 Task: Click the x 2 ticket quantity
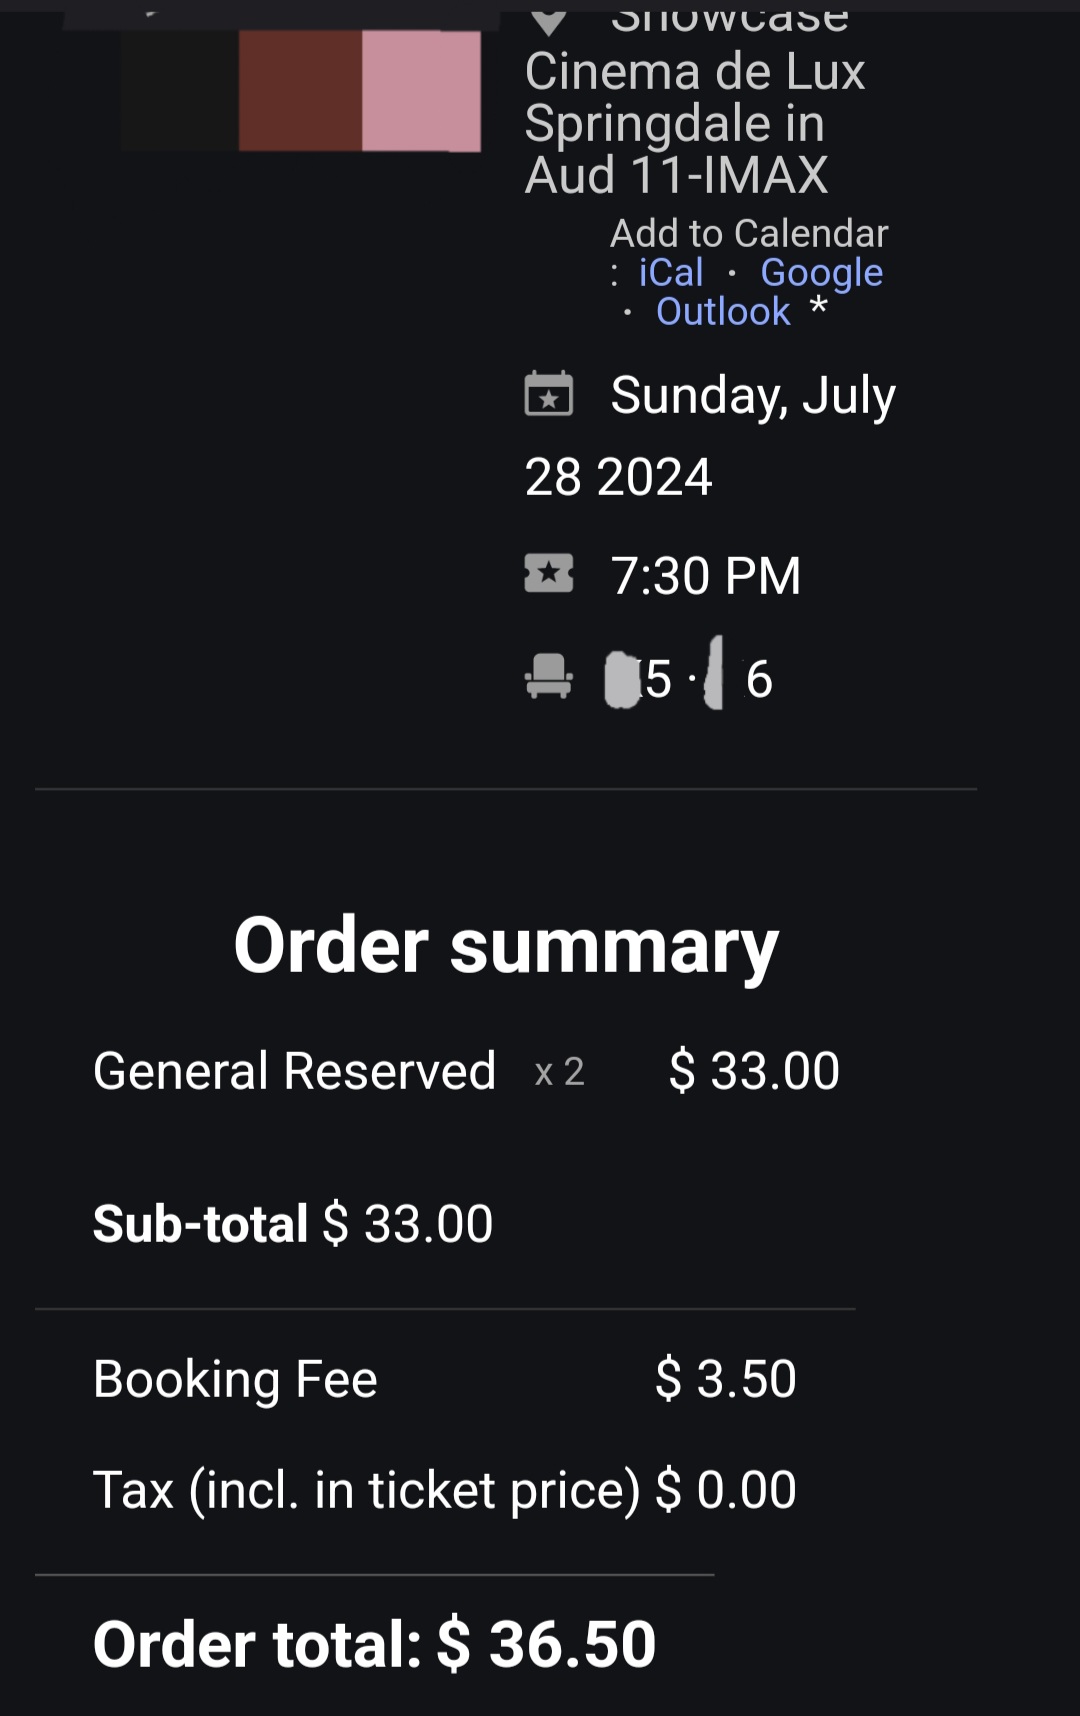tap(560, 1072)
